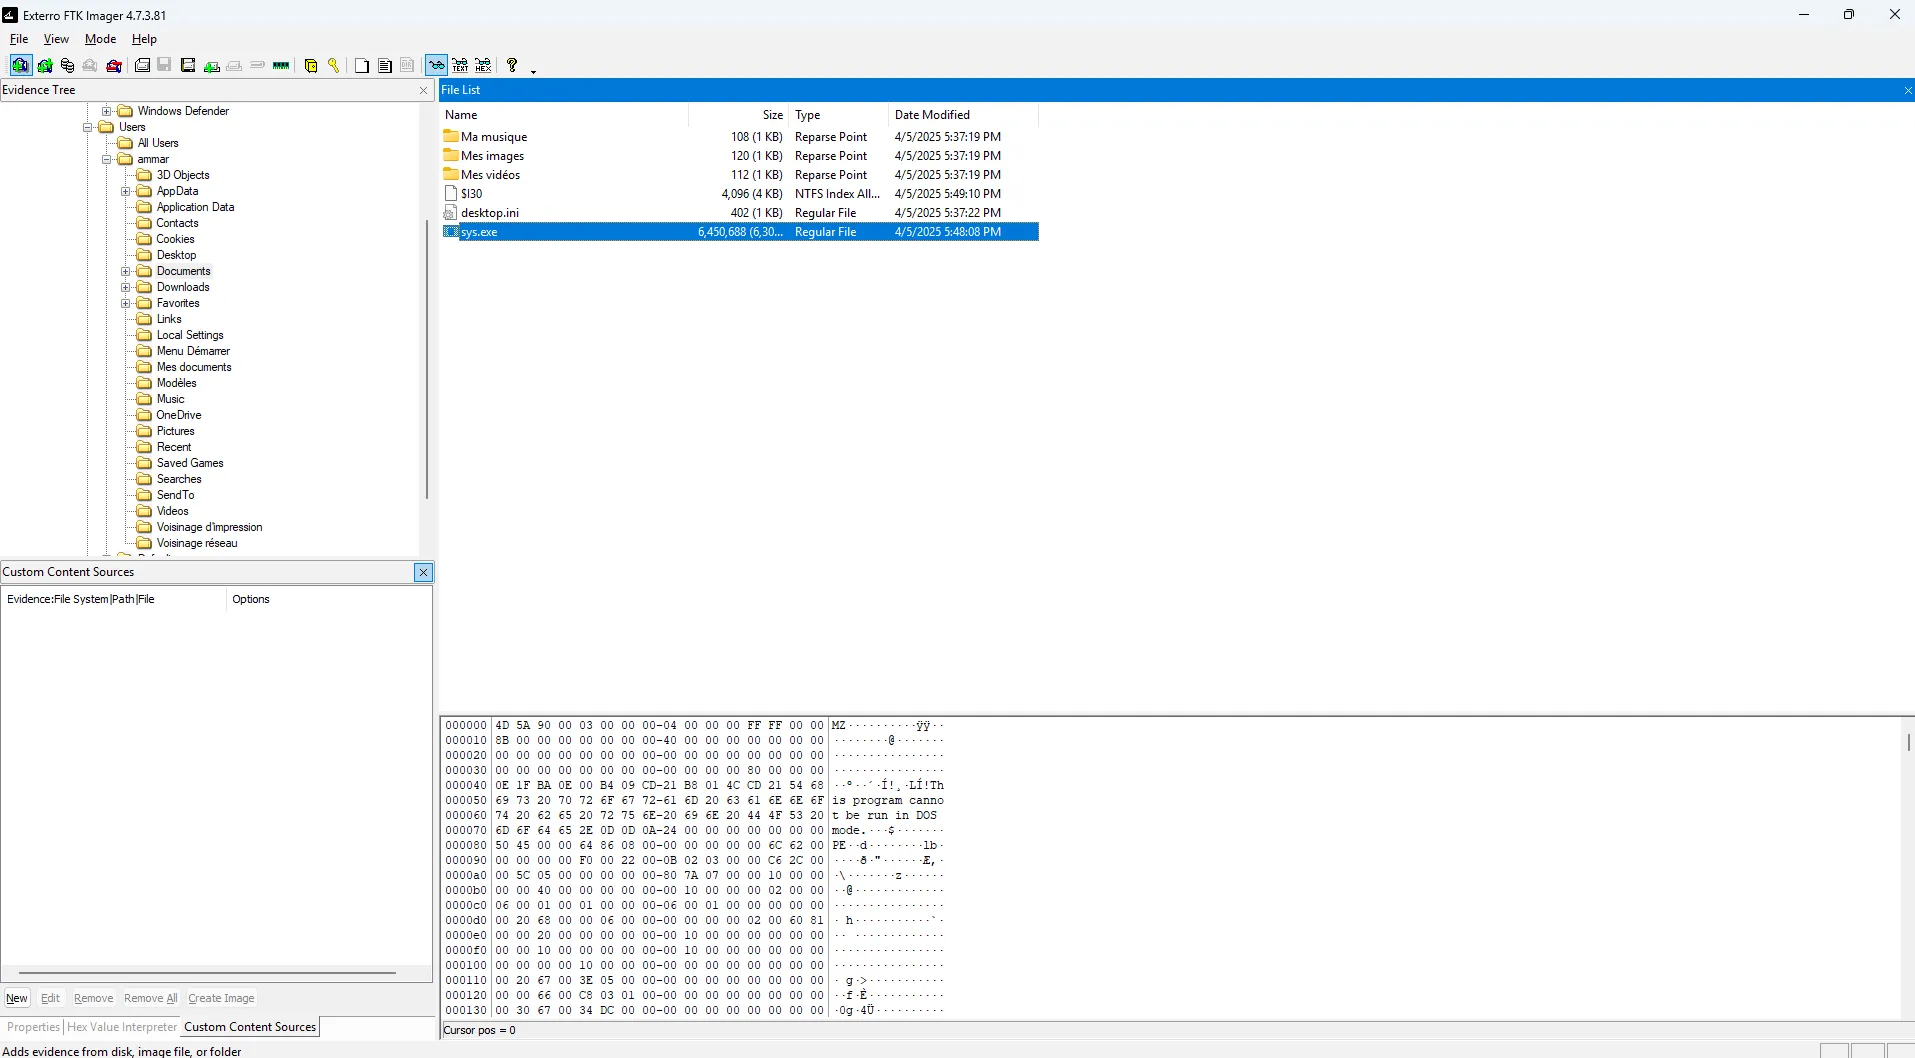Toggle automatic file view glasses button

pyautogui.click(x=437, y=66)
